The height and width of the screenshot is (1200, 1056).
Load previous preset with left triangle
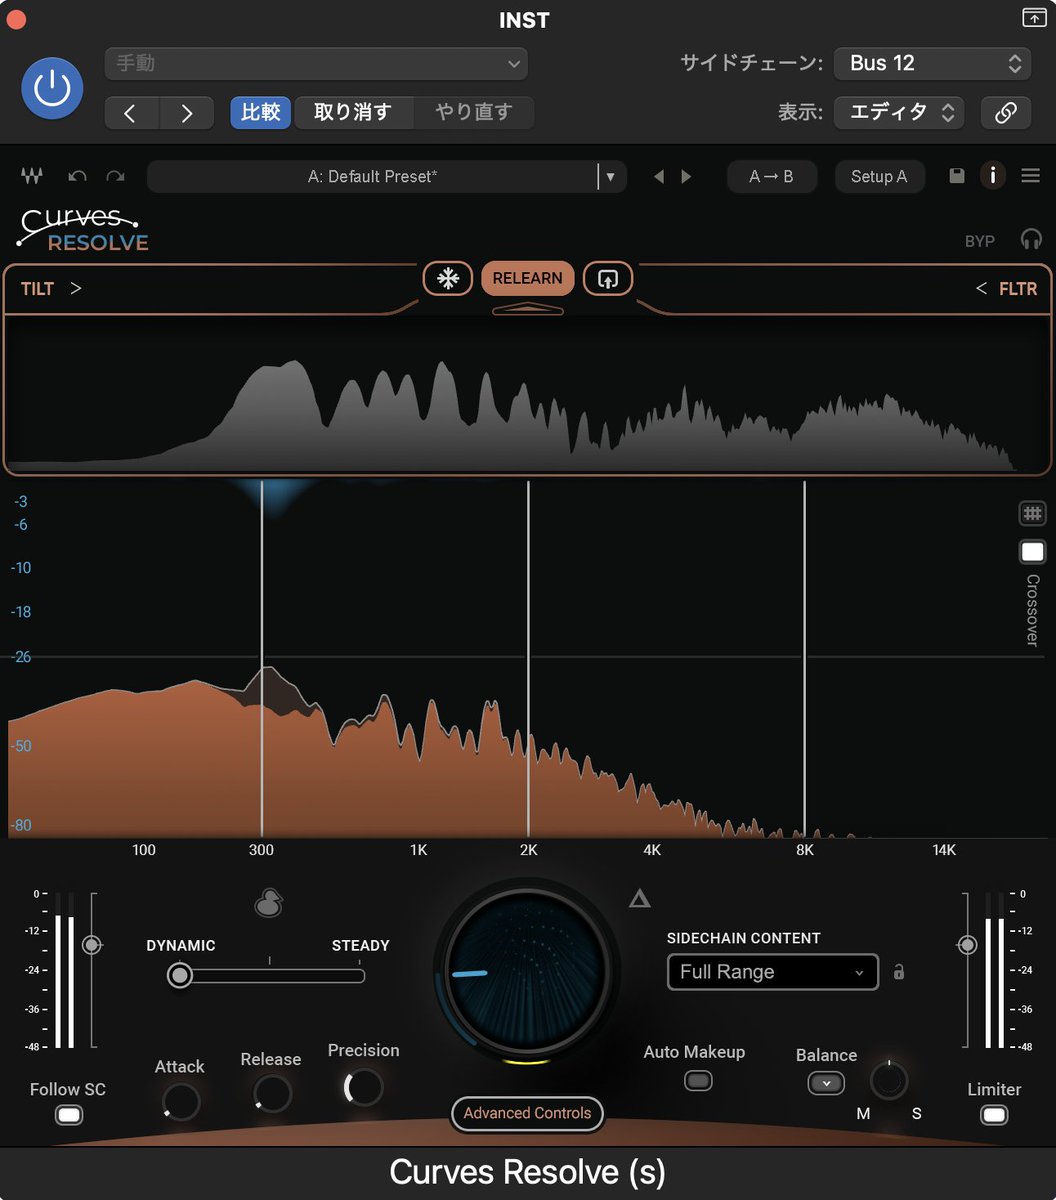(658, 176)
